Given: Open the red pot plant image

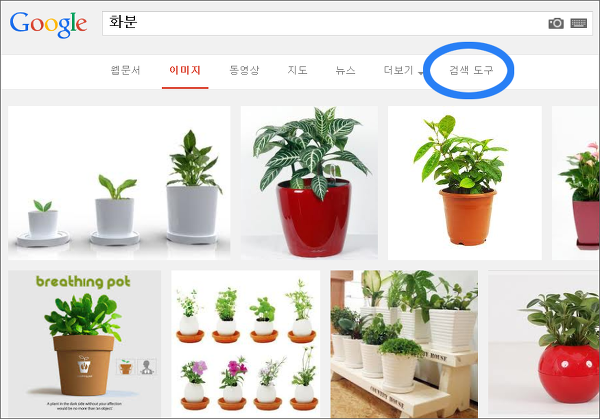Looking at the screenshot, I should [309, 183].
